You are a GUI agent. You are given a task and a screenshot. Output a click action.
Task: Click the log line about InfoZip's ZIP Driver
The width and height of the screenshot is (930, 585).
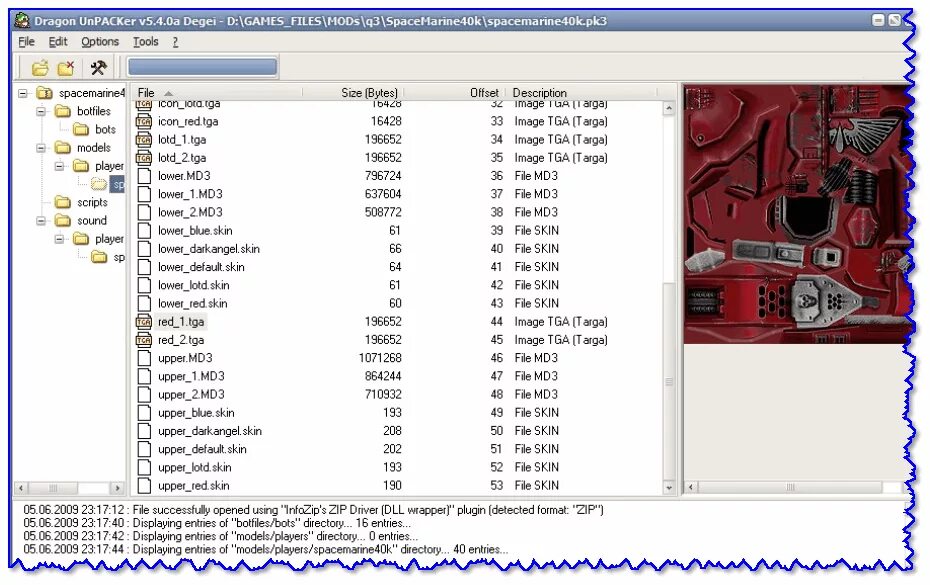pyautogui.click(x=313, y=510)
